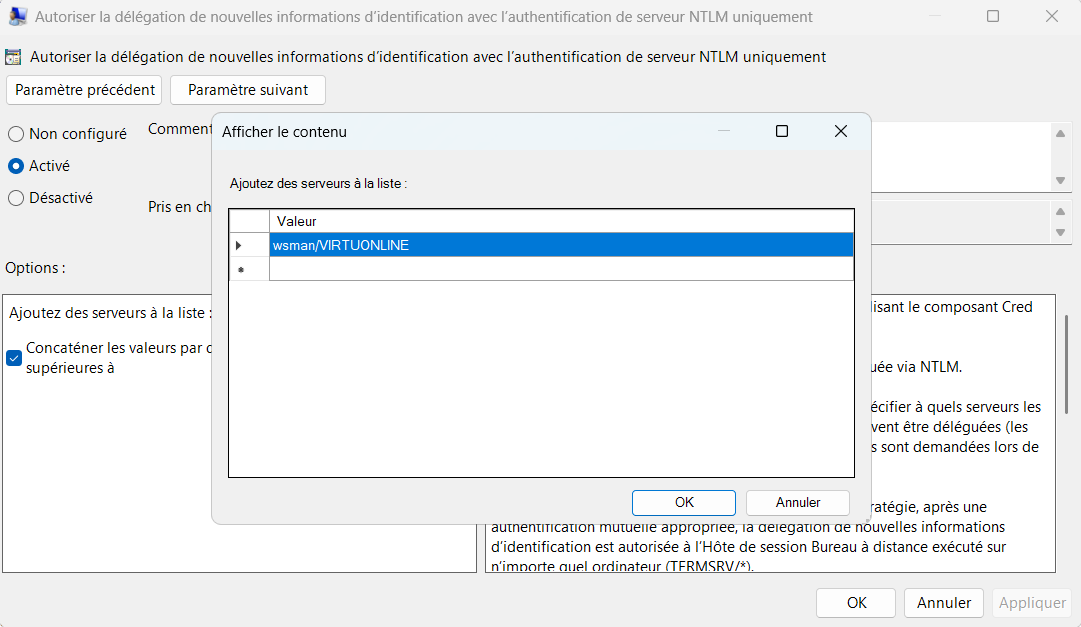Click the Valeur column header

point(560,221)
